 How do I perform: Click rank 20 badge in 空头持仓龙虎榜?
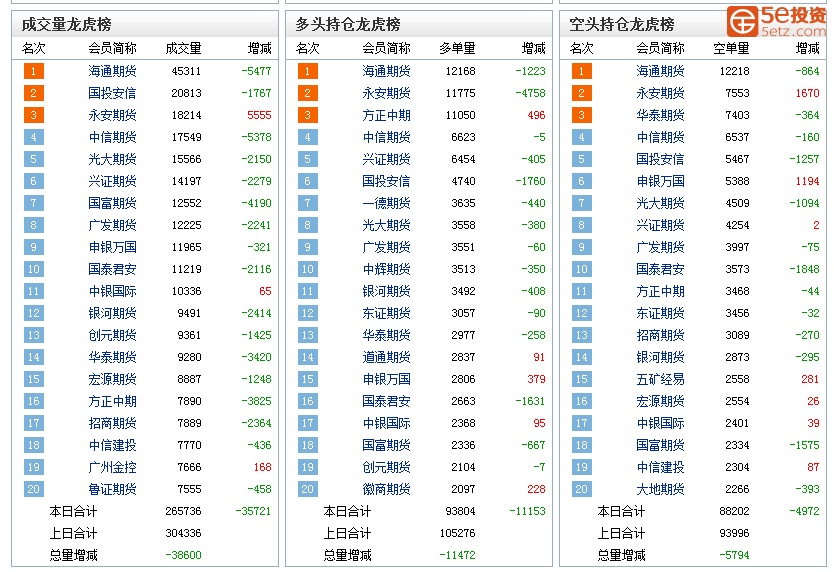pyautogui.click(x=581, y=489)
